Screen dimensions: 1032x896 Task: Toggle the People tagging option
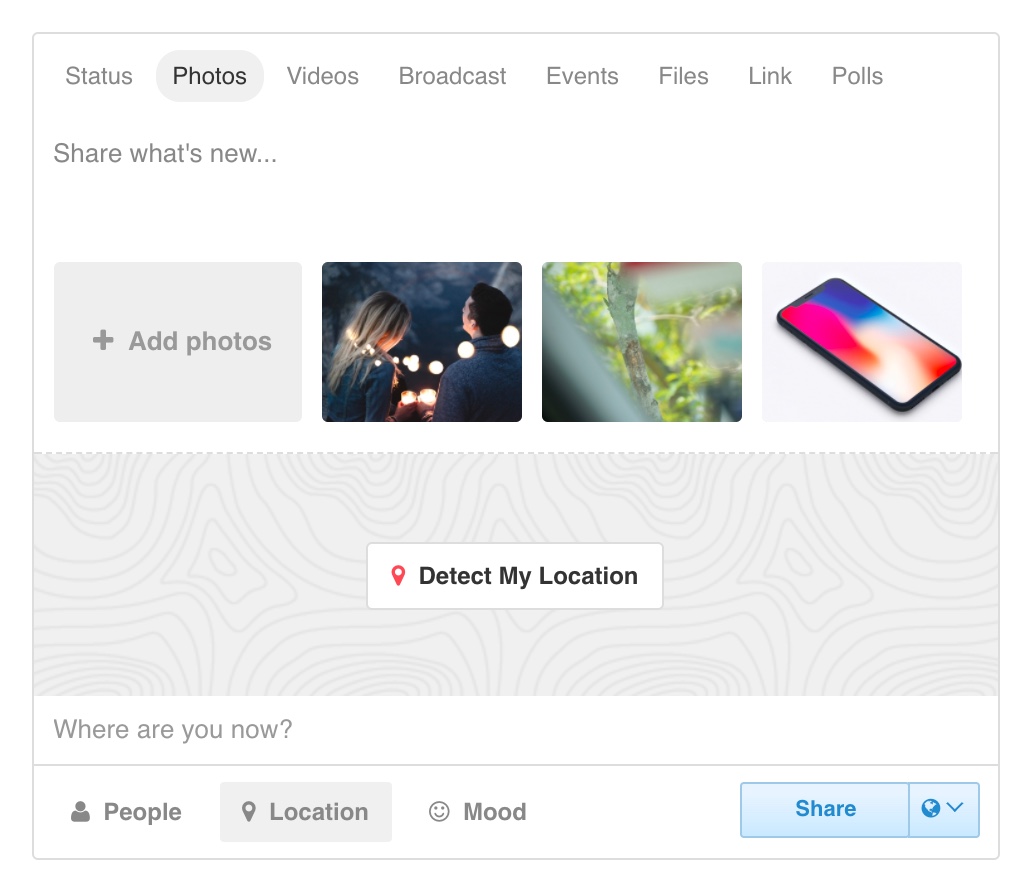click(x=126, y=812)
